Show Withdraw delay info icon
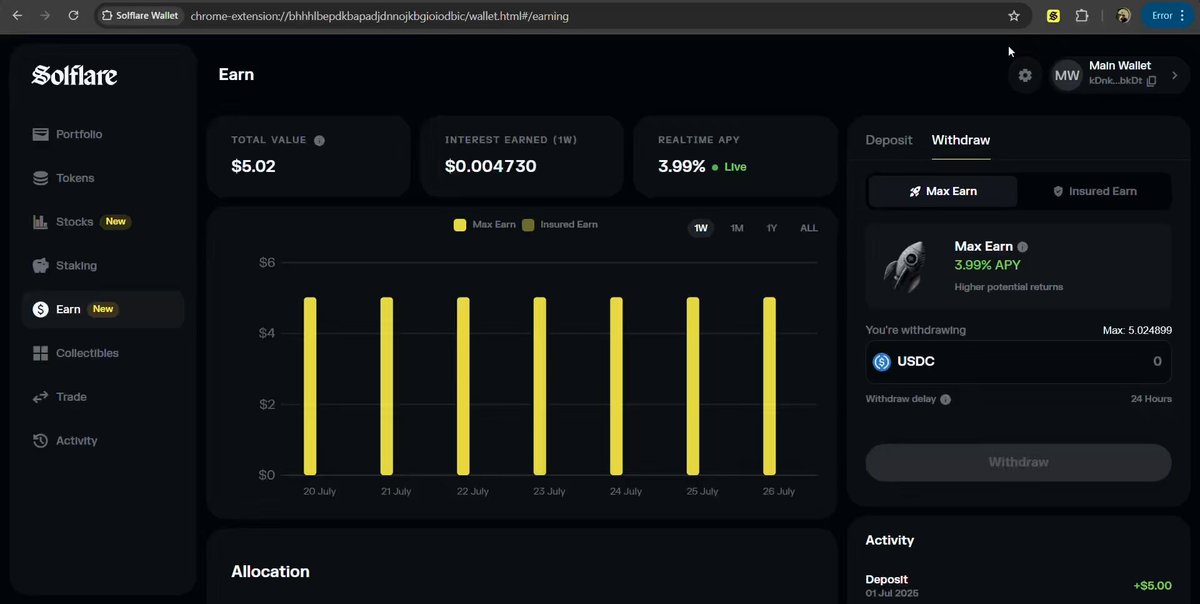1200x604 pixels. point(945,399)
